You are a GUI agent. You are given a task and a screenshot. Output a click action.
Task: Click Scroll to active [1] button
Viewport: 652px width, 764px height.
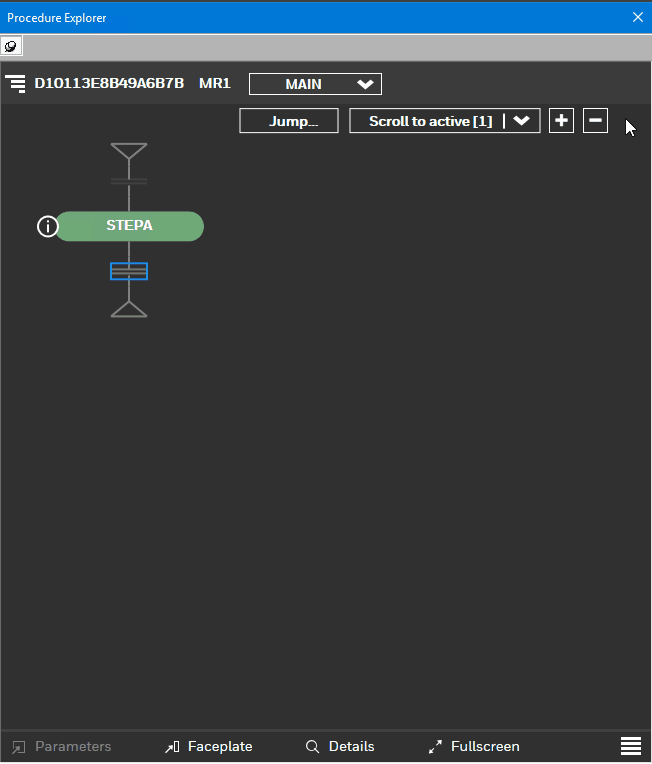430,121
